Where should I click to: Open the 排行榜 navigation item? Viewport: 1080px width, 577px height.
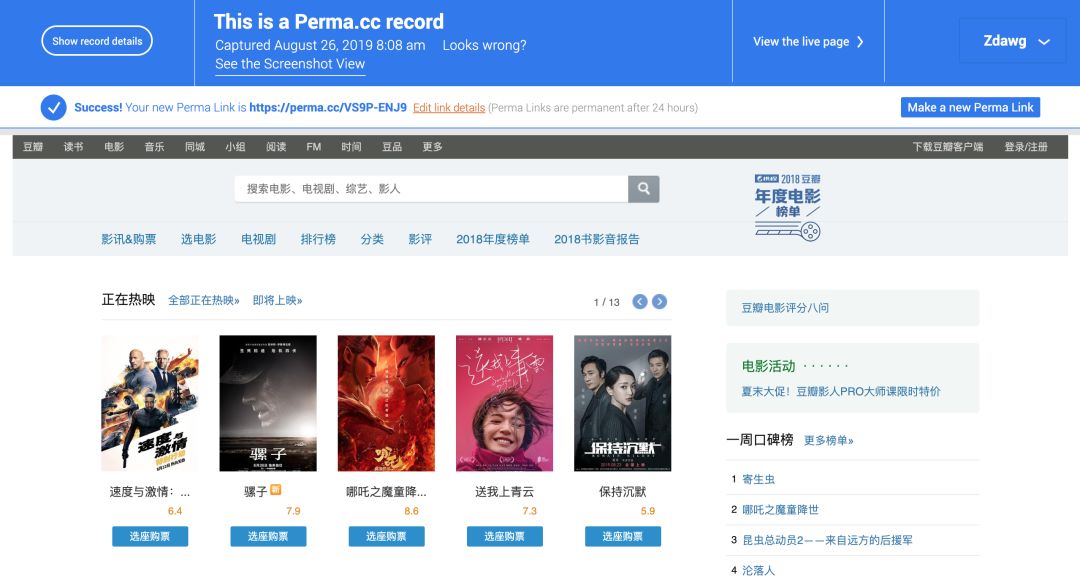coord(317,238)
